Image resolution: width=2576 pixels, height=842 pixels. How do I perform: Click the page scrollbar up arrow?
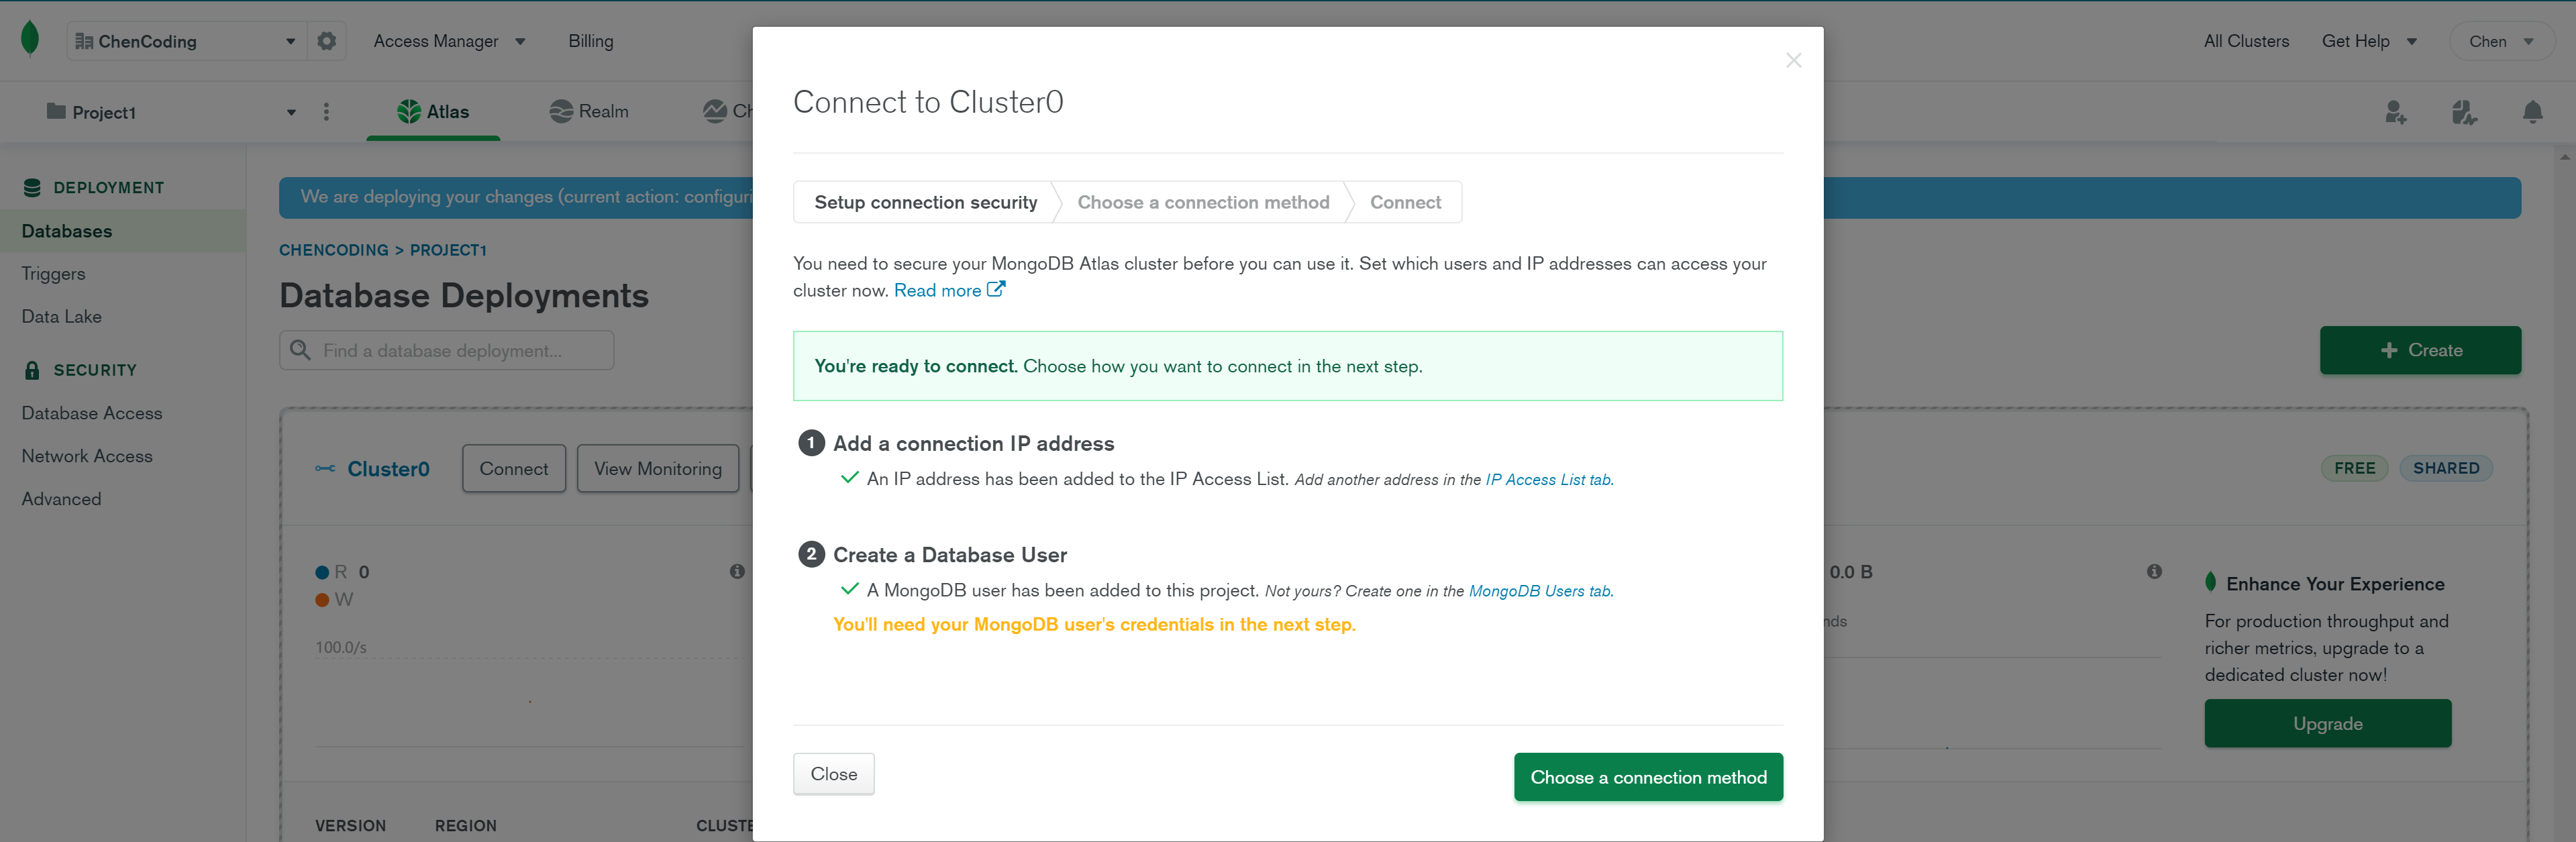click(2565, 157)
